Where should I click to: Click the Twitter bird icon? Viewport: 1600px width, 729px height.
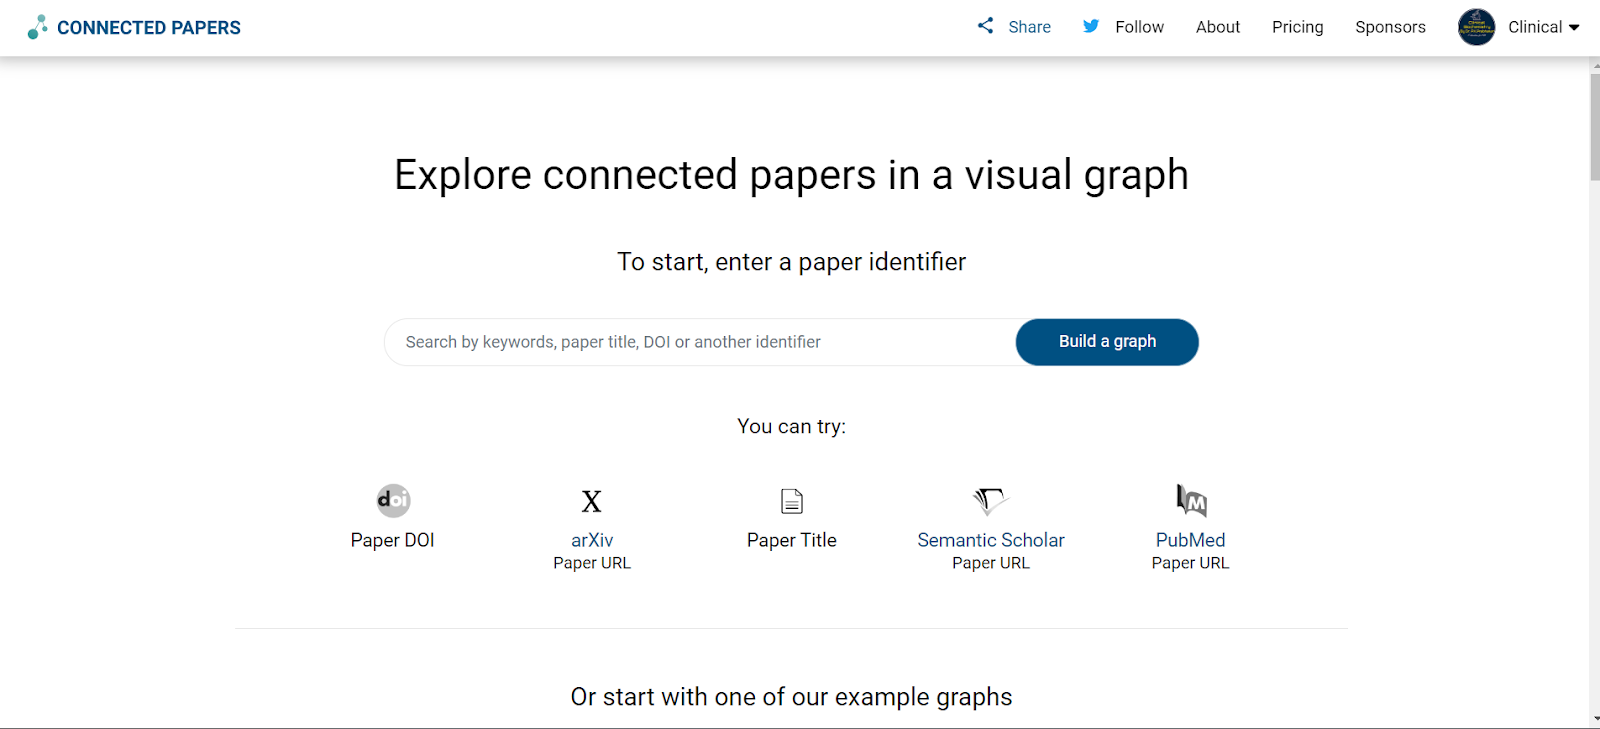[x=1091, y=26]
